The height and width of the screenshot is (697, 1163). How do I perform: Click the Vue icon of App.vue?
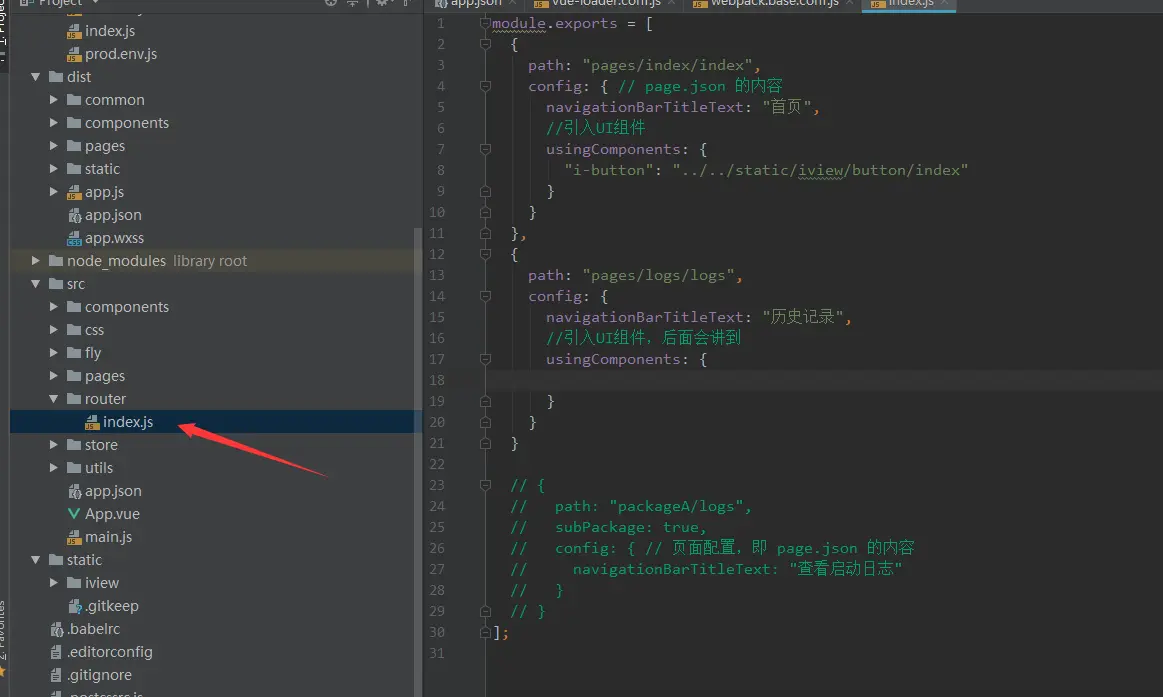click(x=74, y=514)
